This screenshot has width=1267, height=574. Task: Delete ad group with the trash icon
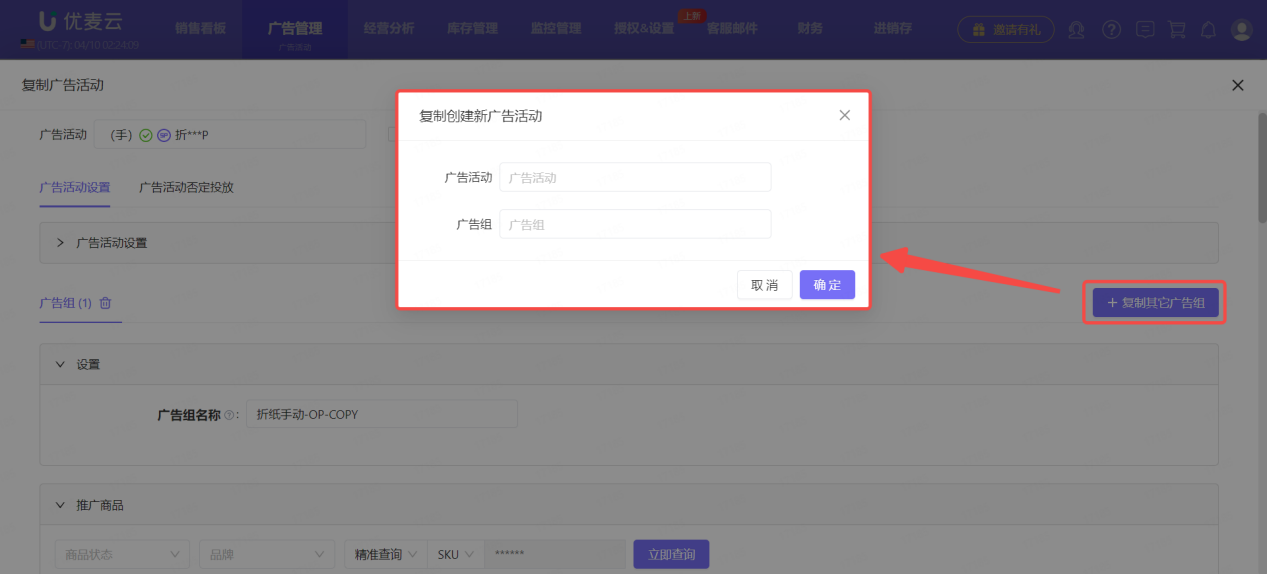(105, 303)
